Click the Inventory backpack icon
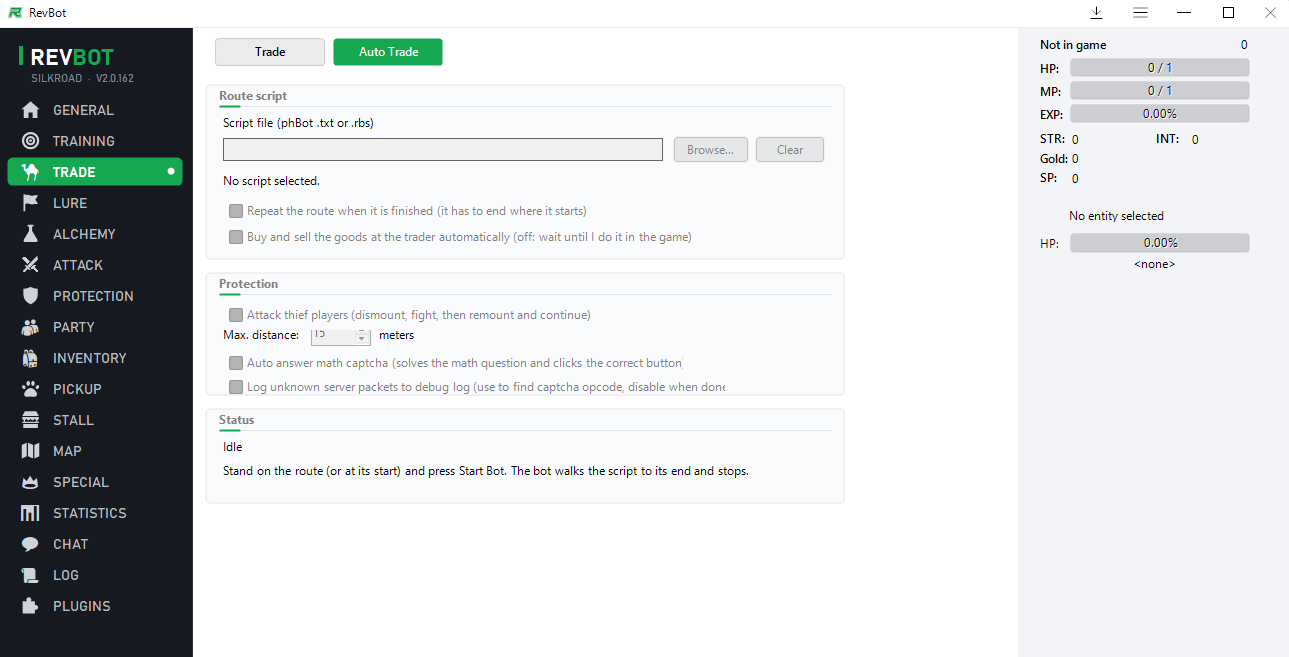Viewport: 1289px width, 657px height. [x=31, y=358]
